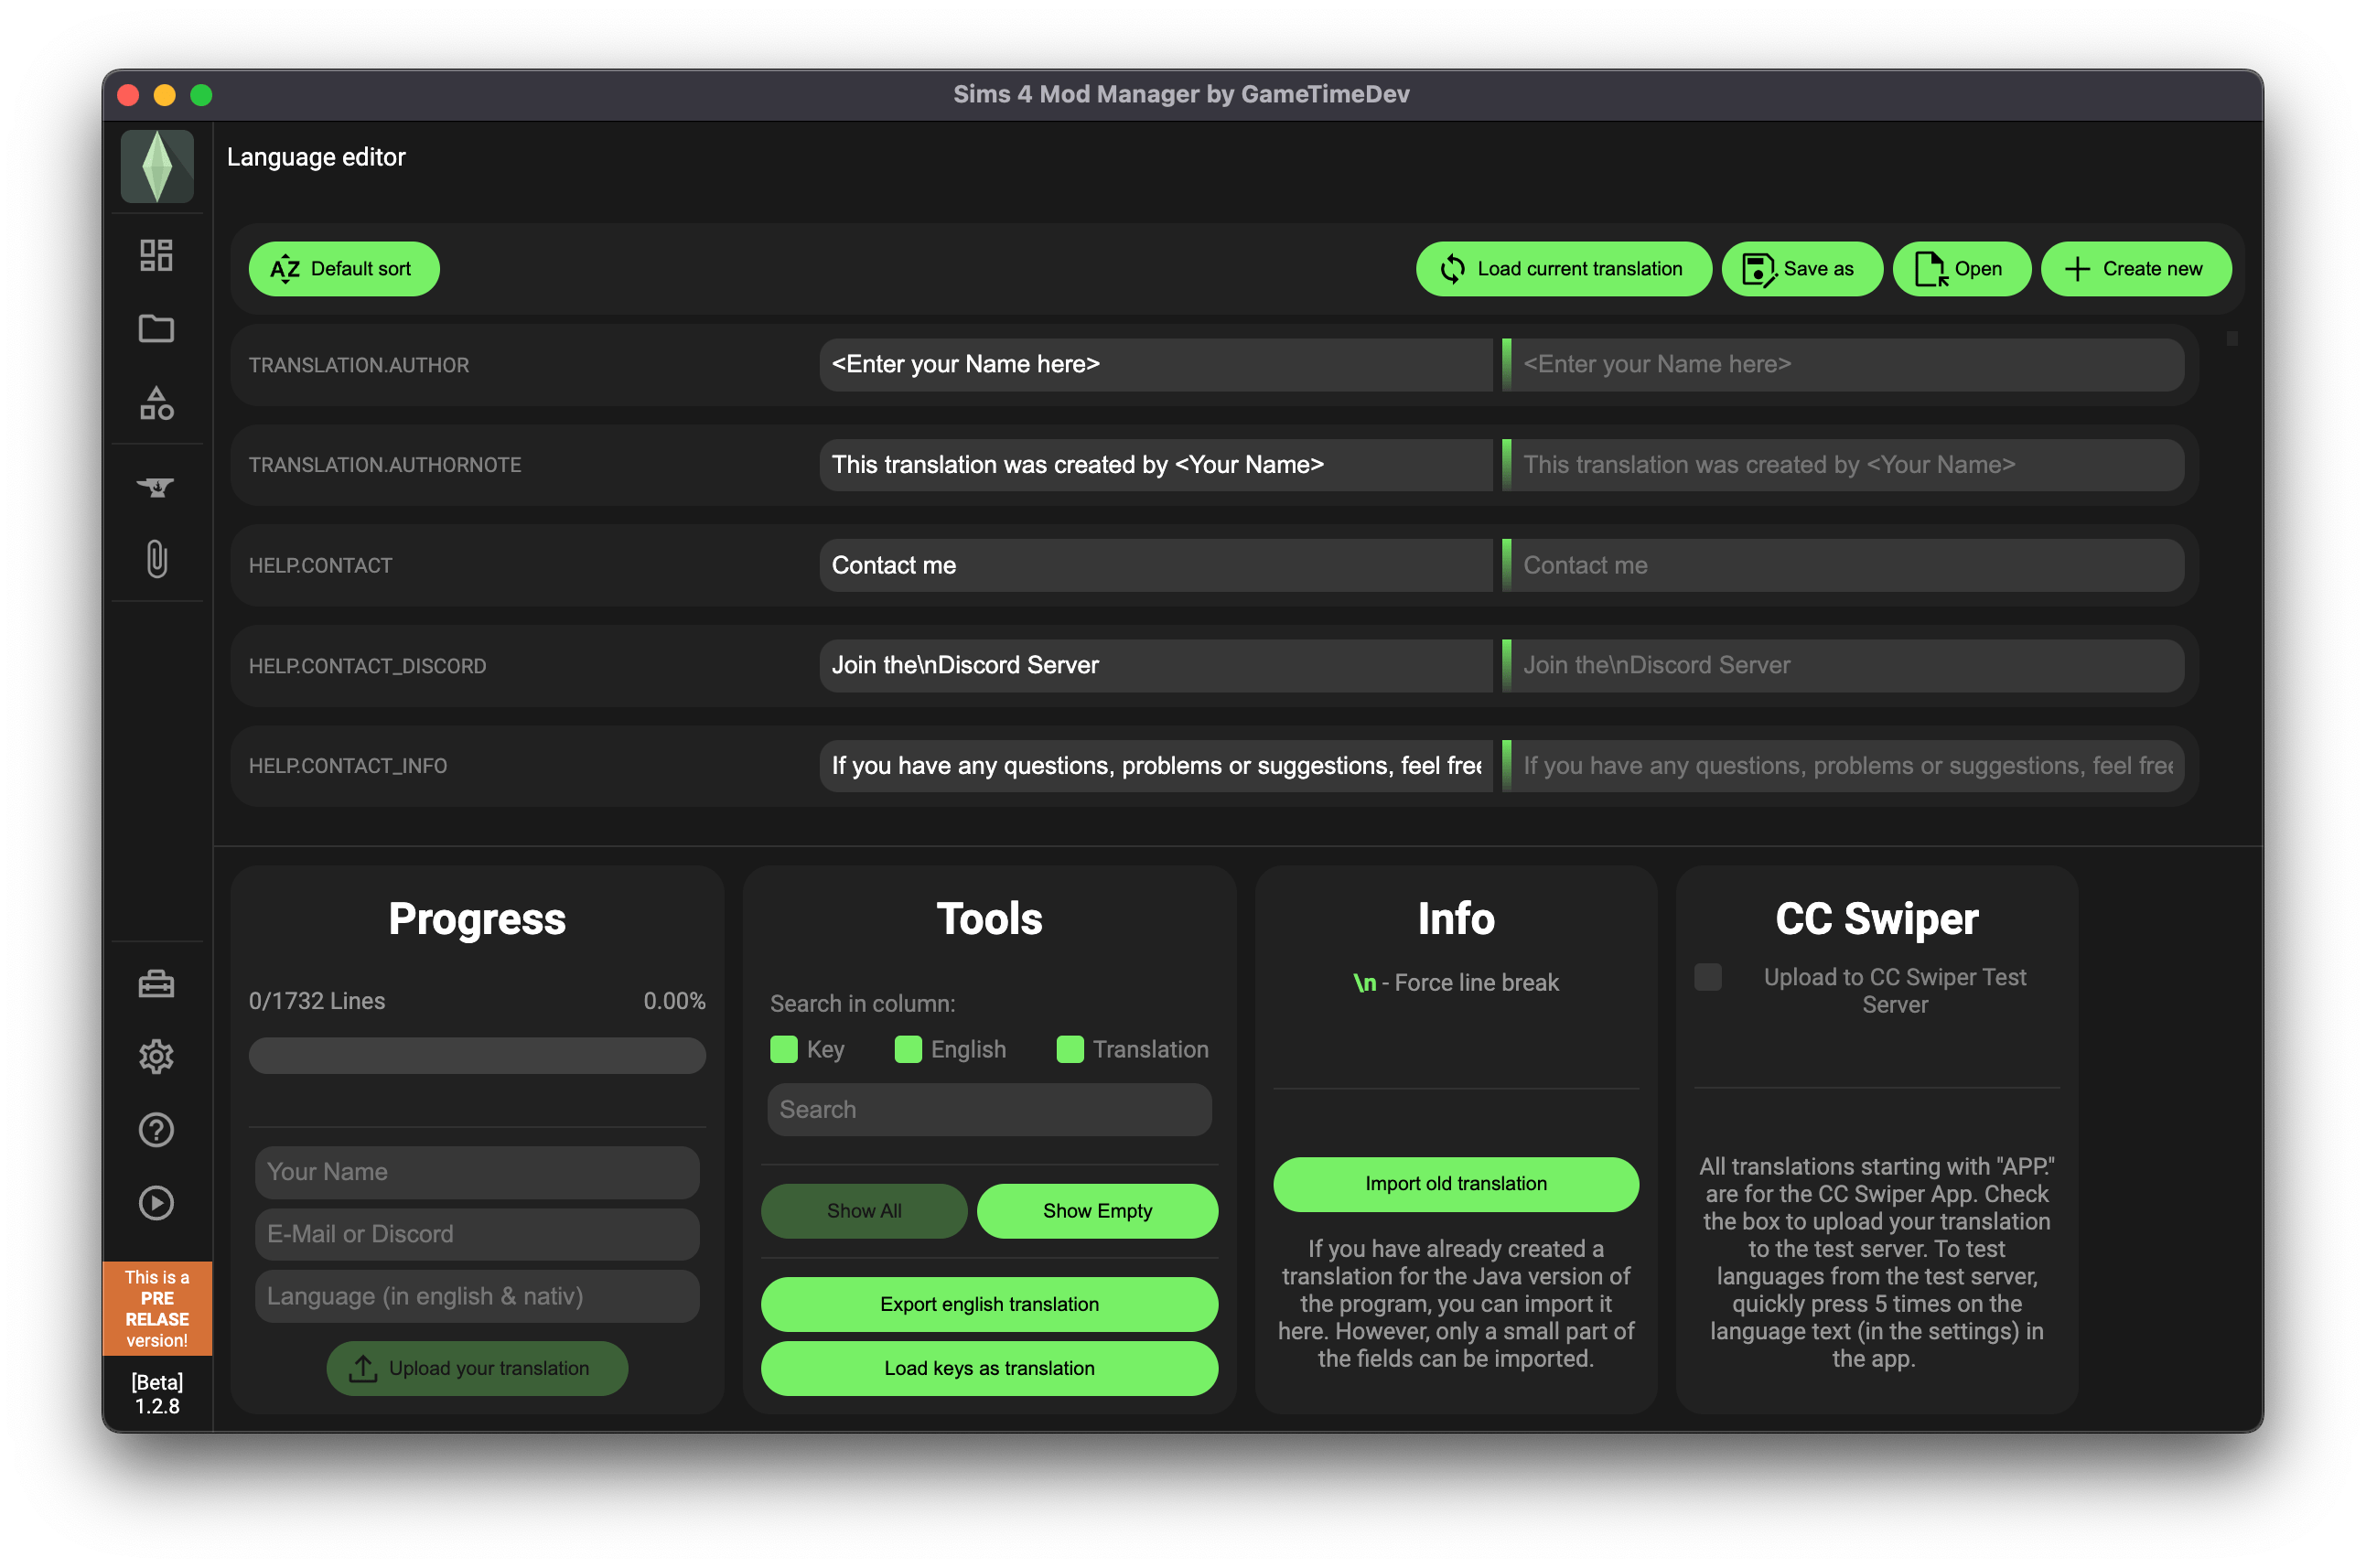
Task: Open the folder icon in sidebar
Action: pyautogui.click(x=156, y=328)
